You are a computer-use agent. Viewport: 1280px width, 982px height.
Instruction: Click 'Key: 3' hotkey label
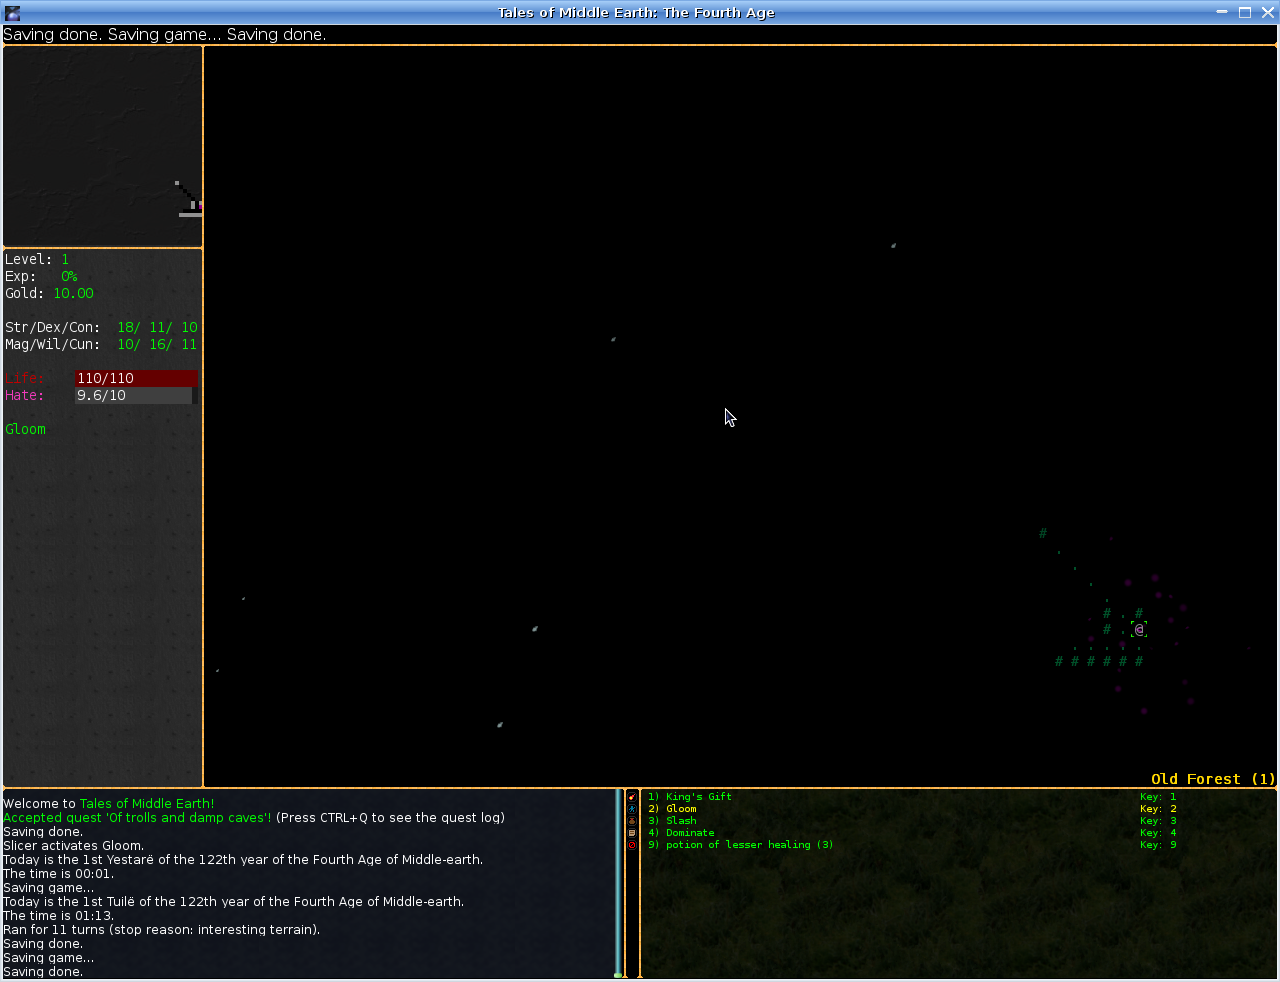pyautogui.click(x=1158, y=821)
